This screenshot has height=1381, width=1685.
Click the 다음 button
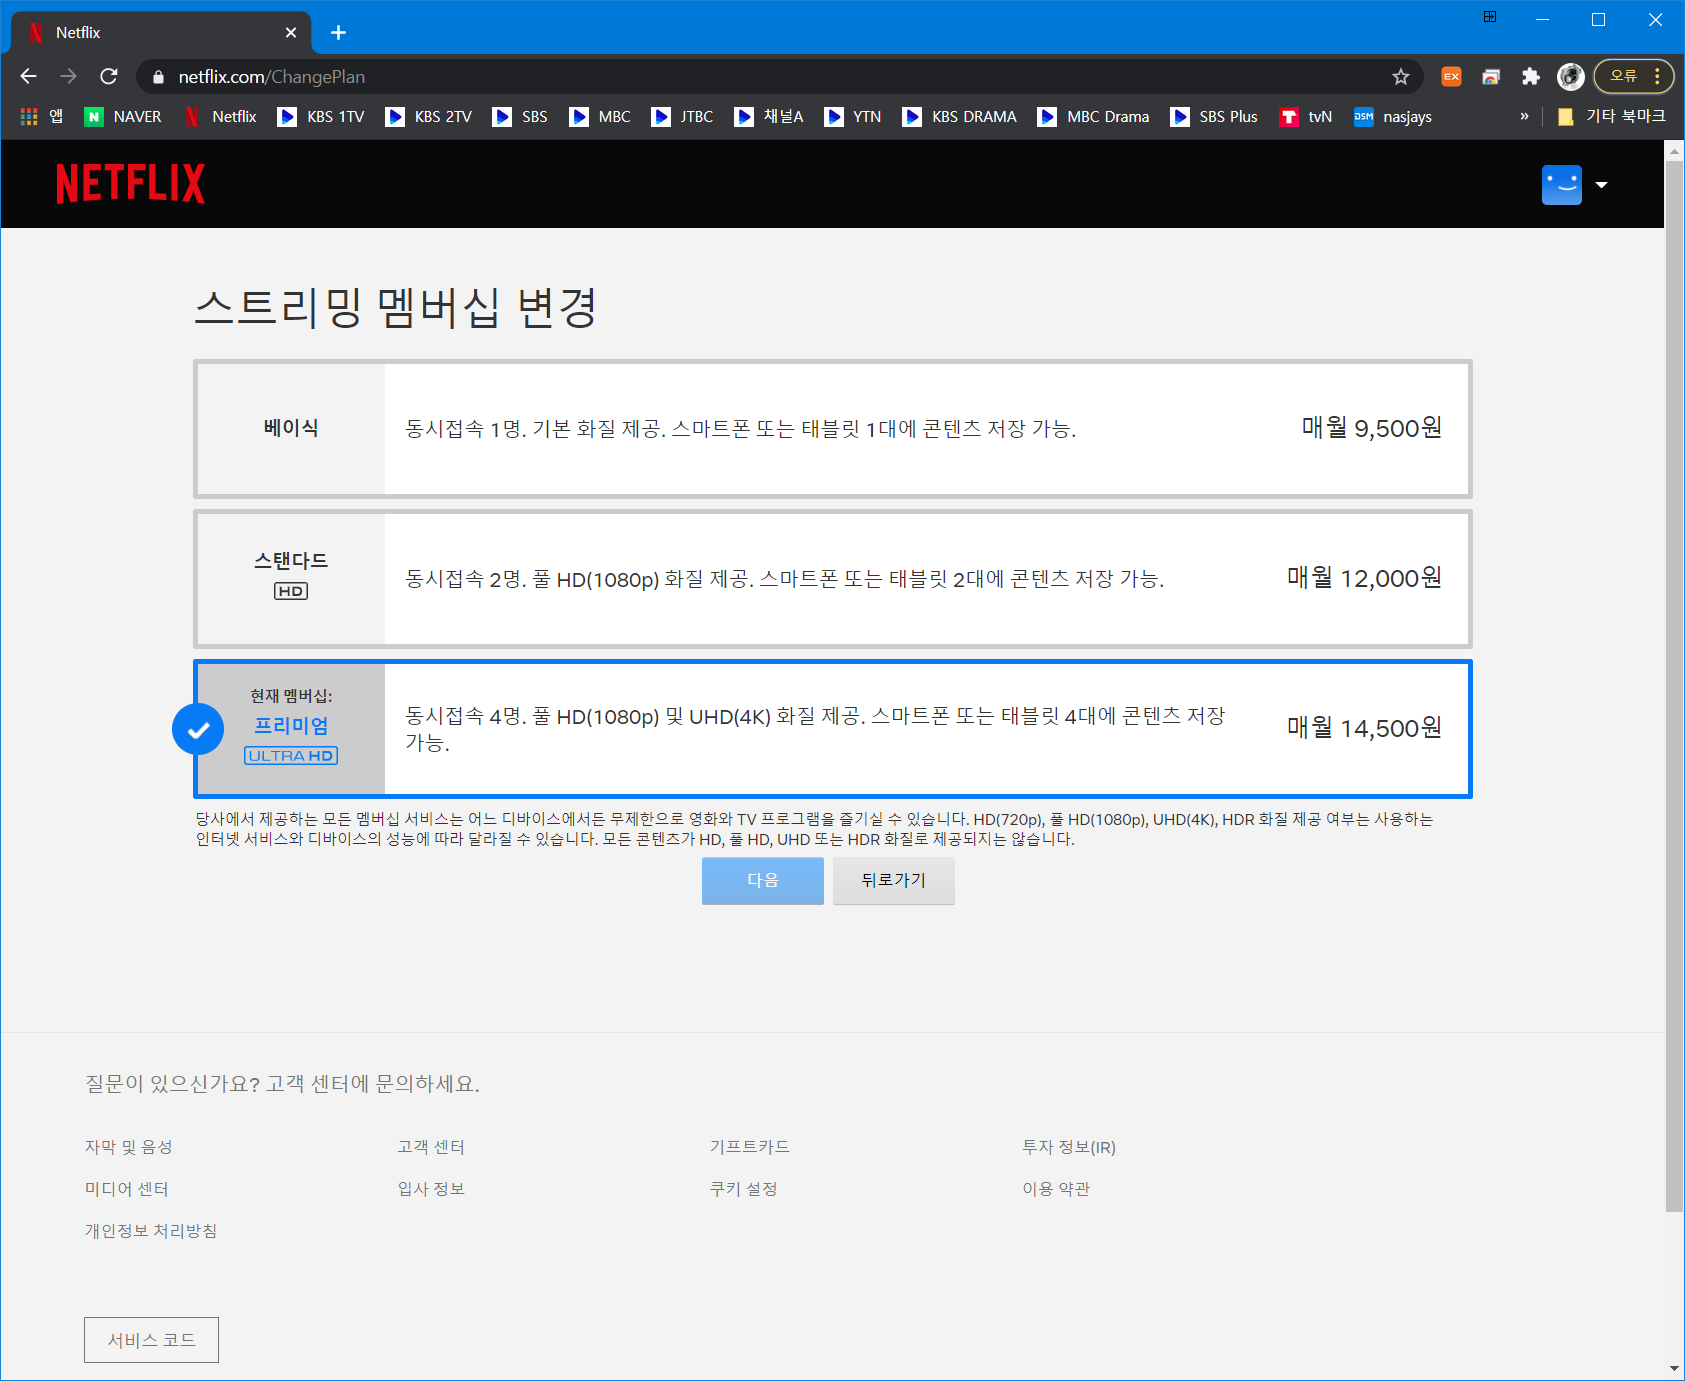pos(762,880)
